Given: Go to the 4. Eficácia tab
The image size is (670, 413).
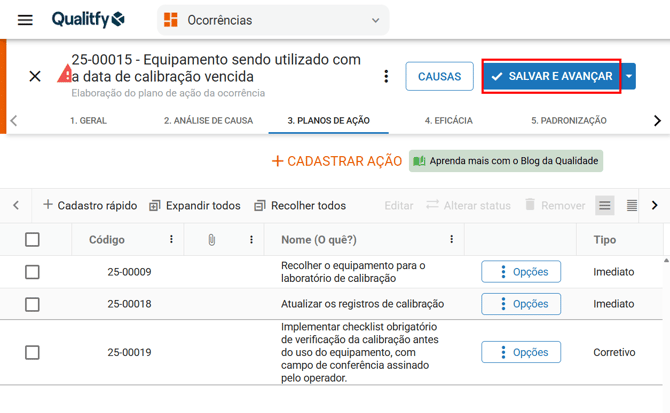Looking at the screenshot, I should coord(448,121).
